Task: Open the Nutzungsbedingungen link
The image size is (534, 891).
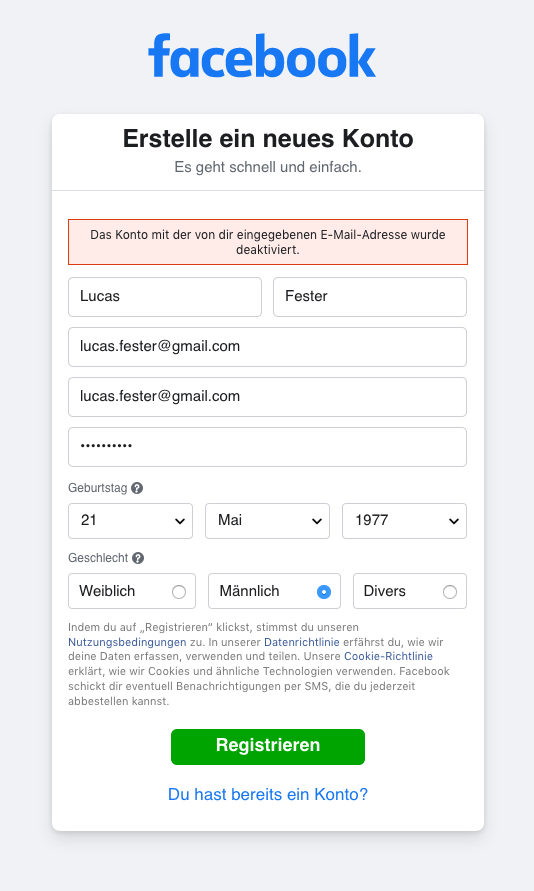Action: point(127,642)
